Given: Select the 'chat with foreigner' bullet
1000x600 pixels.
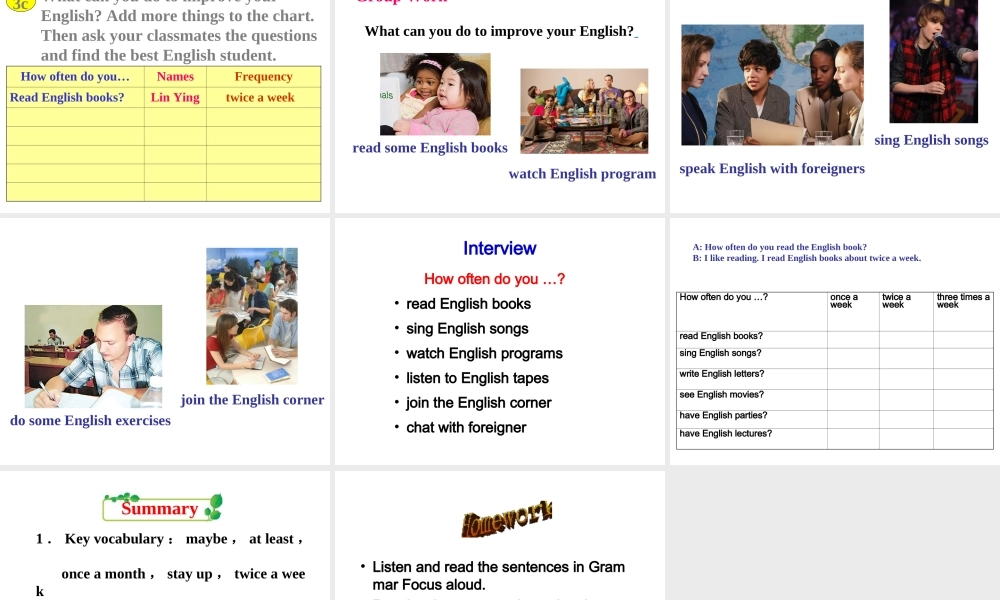Looking at the screenshot, I should (x=466, y=428).
